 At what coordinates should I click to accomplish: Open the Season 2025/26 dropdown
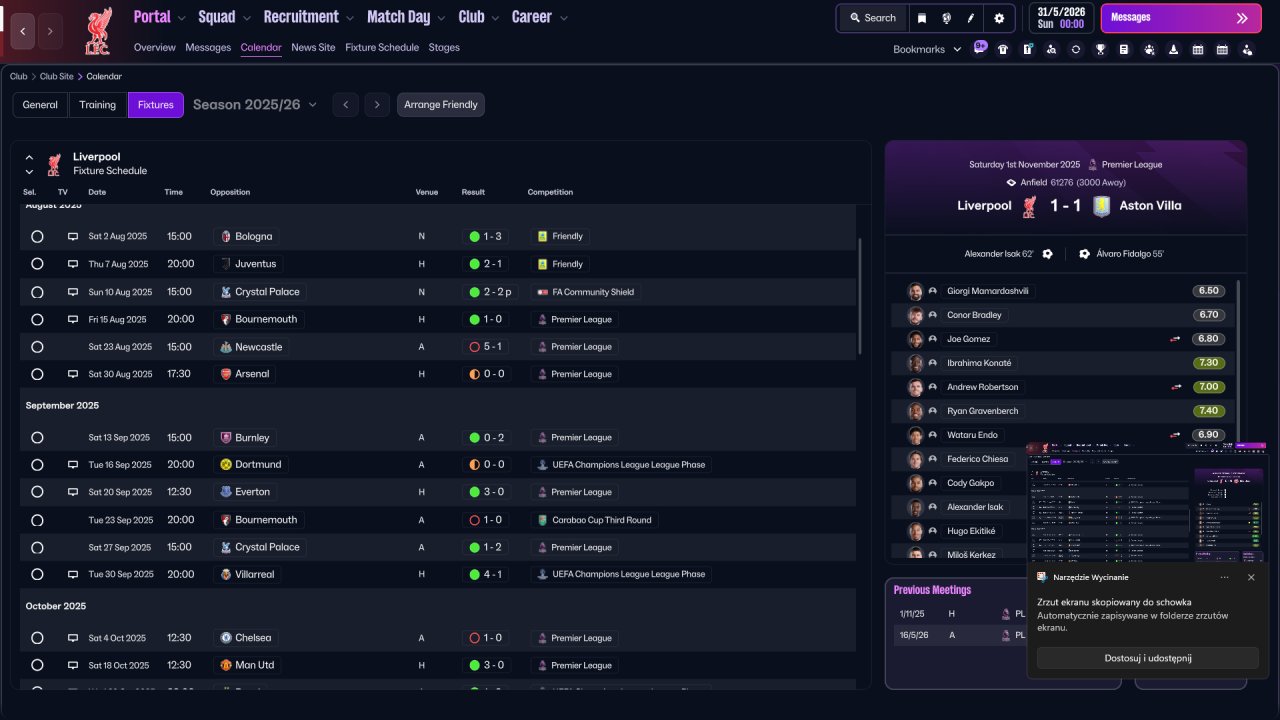pyautogui.click(x=255, y=104)
